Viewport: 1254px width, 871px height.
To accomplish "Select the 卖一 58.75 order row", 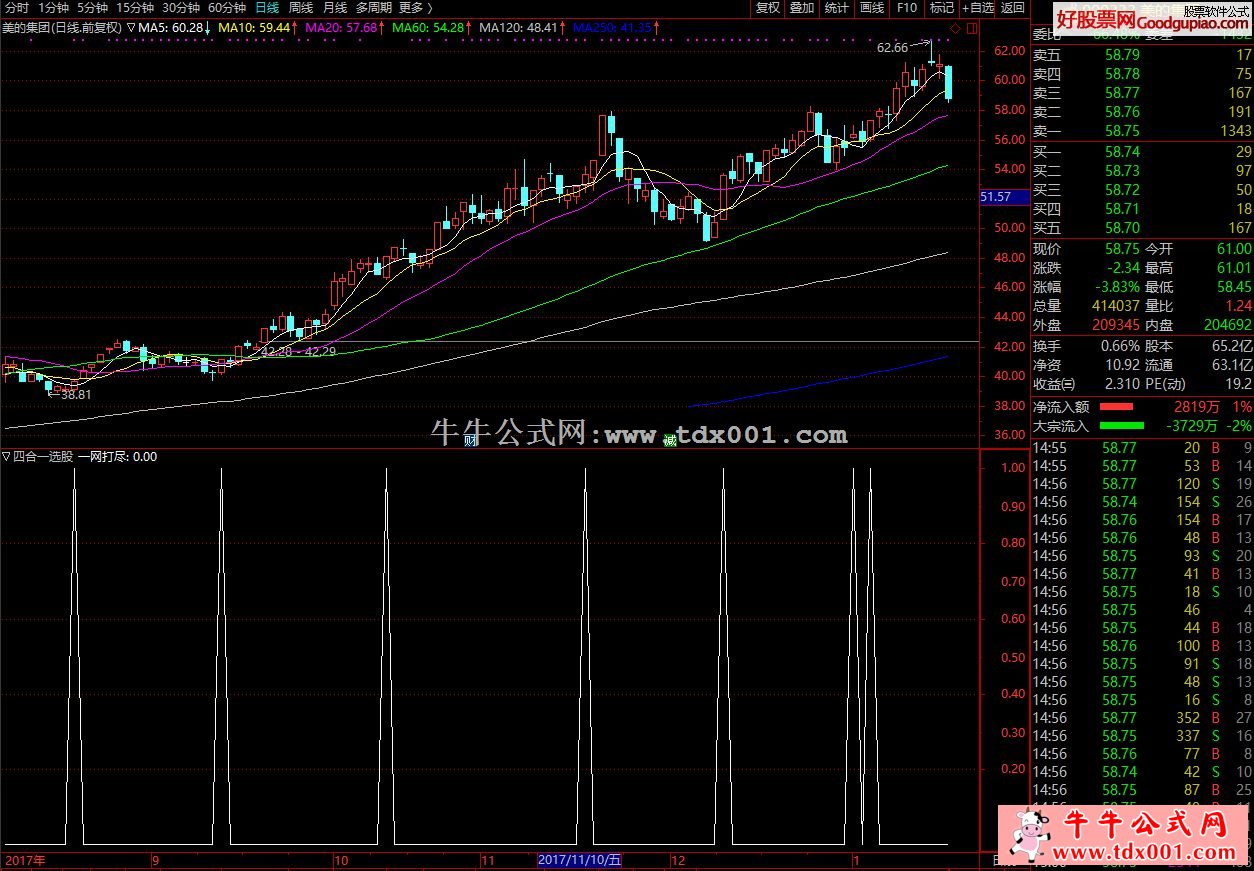I will [1142, 131].
